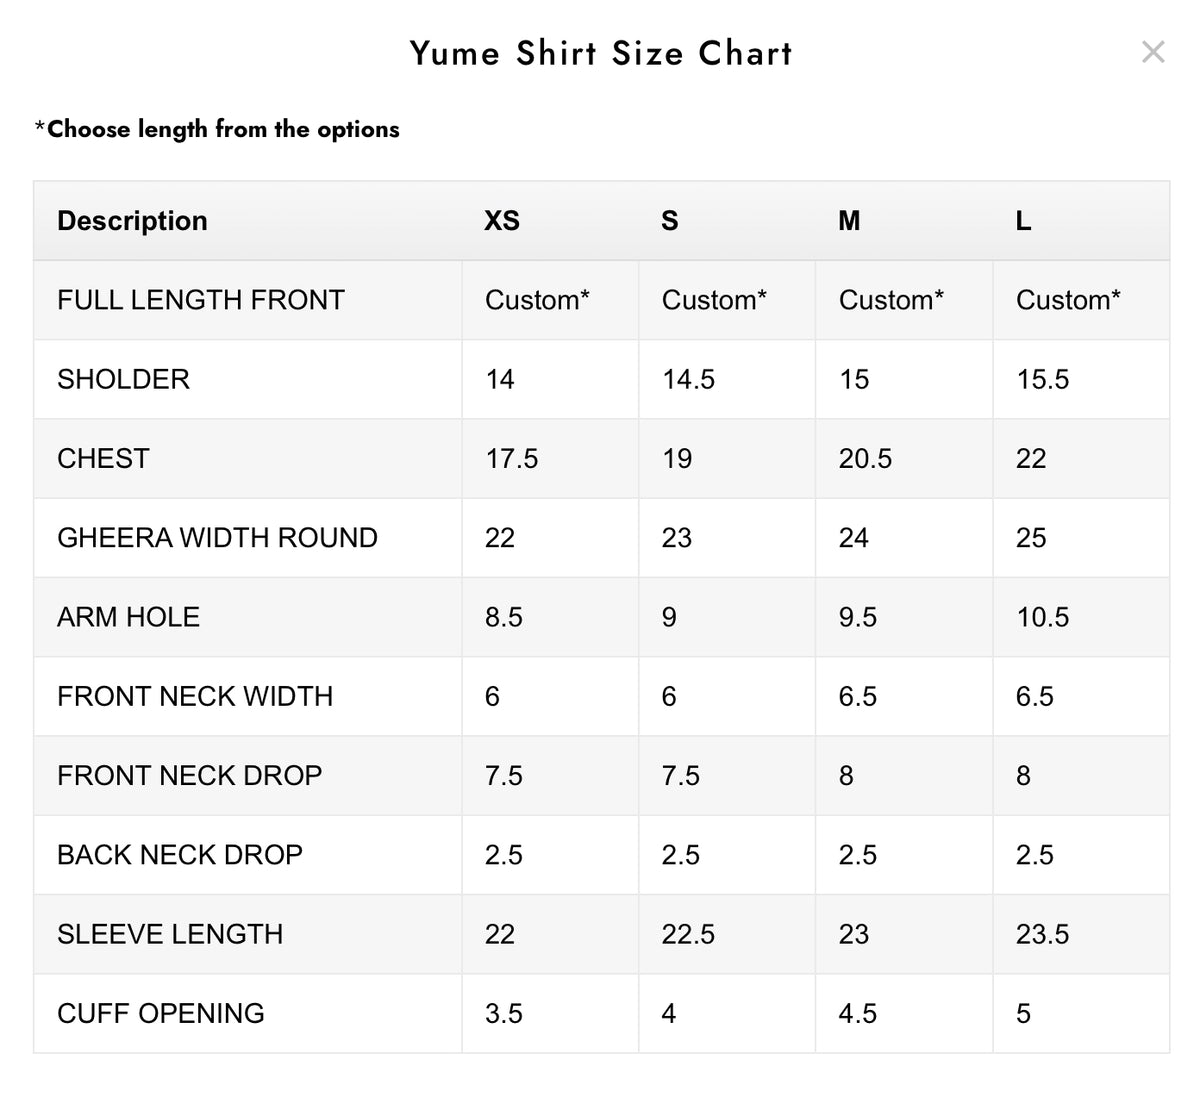Click the M size column header
1200x1097 pixels.
849,221
